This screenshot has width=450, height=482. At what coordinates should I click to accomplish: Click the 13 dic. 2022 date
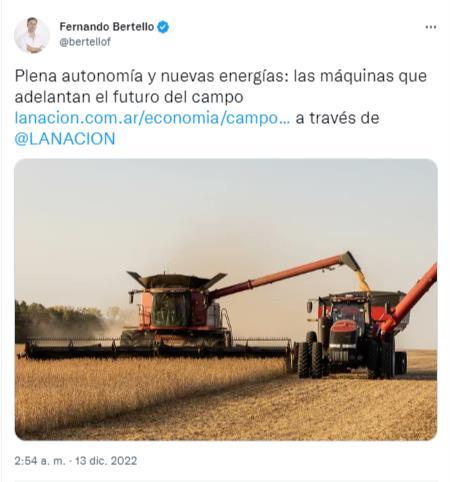coord(106,461)
